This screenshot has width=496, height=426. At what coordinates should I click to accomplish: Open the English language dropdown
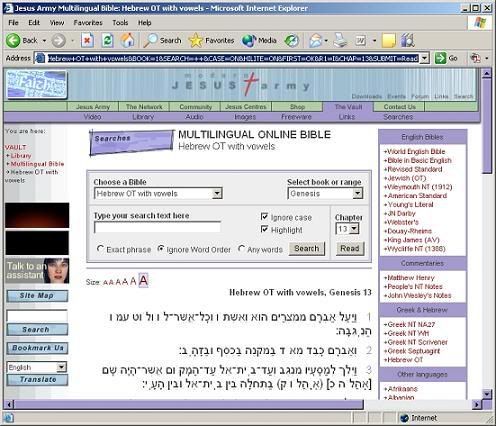61,367
